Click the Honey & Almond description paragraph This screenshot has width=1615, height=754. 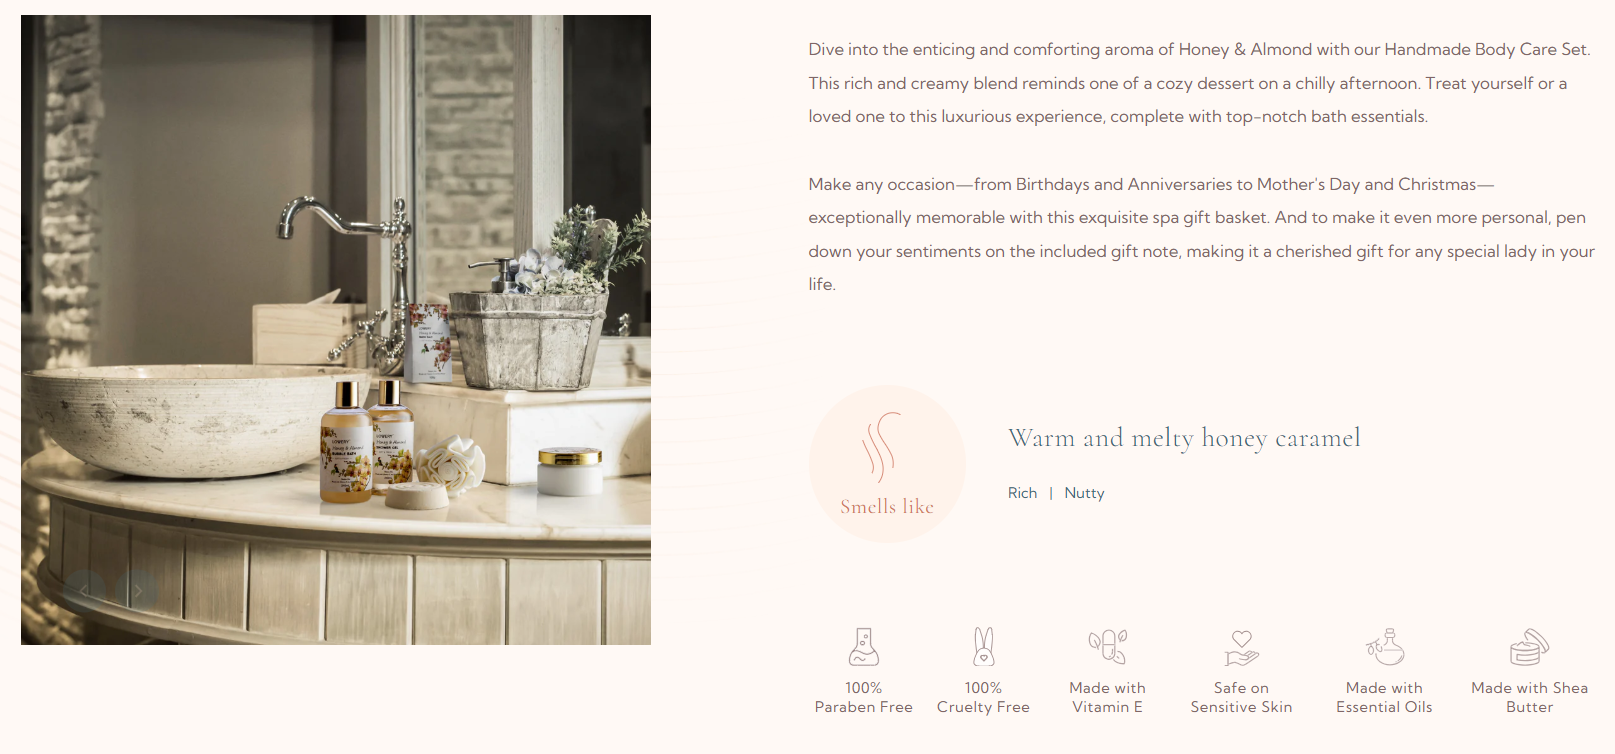pyautogui.click(x=1199, y=83)
